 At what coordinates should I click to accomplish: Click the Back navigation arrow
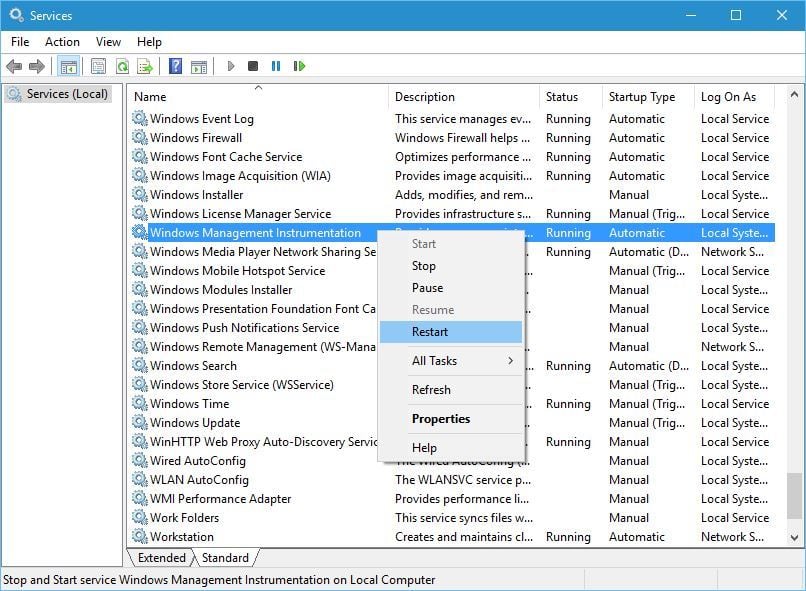click(14, 66)
